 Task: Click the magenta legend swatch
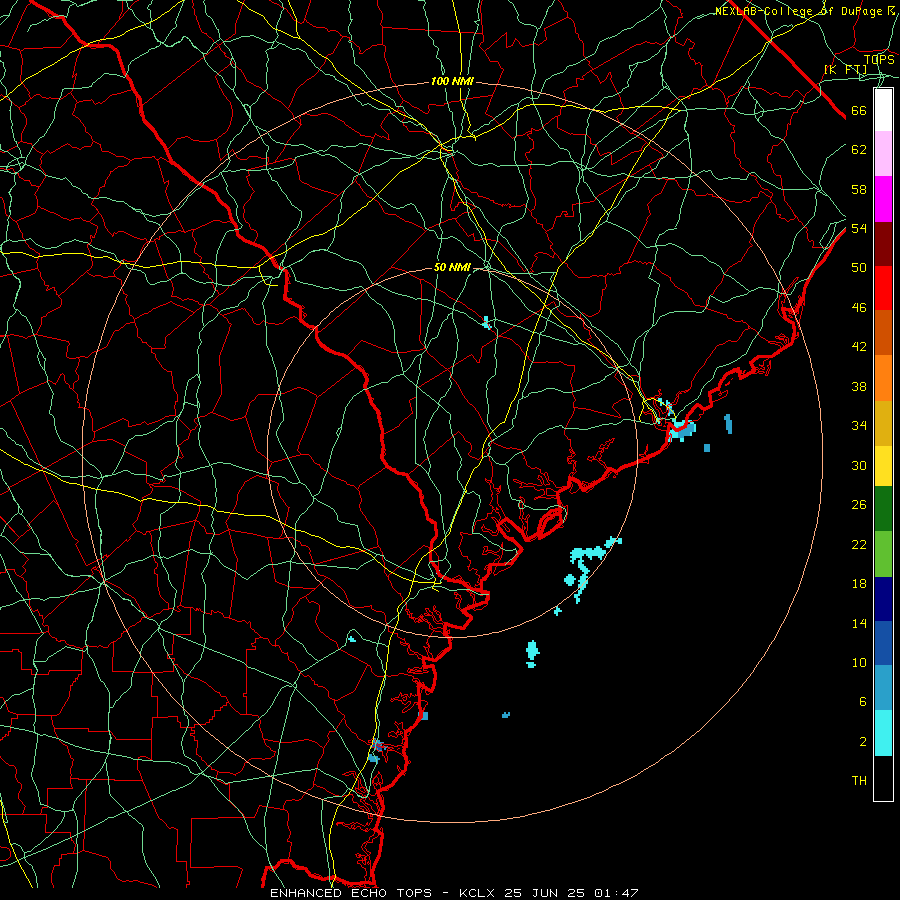pos(883,199)
